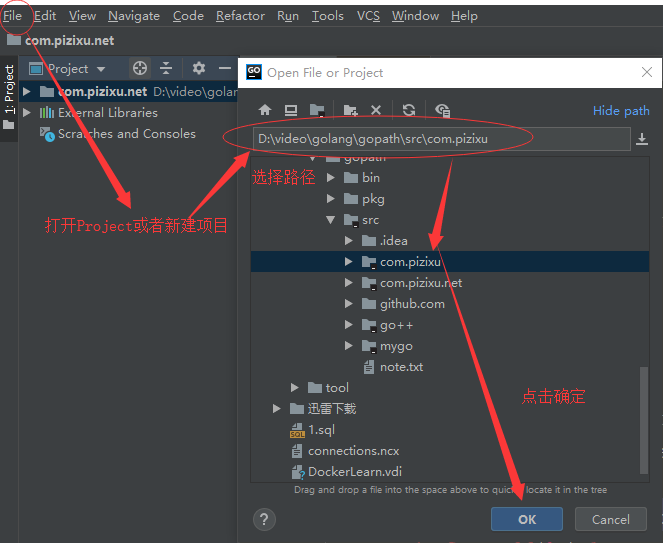The image size is (663, 543).
Task: Click com.pizixu.net breadcrumb in navigation bar
Action: (x=69, y=41)
